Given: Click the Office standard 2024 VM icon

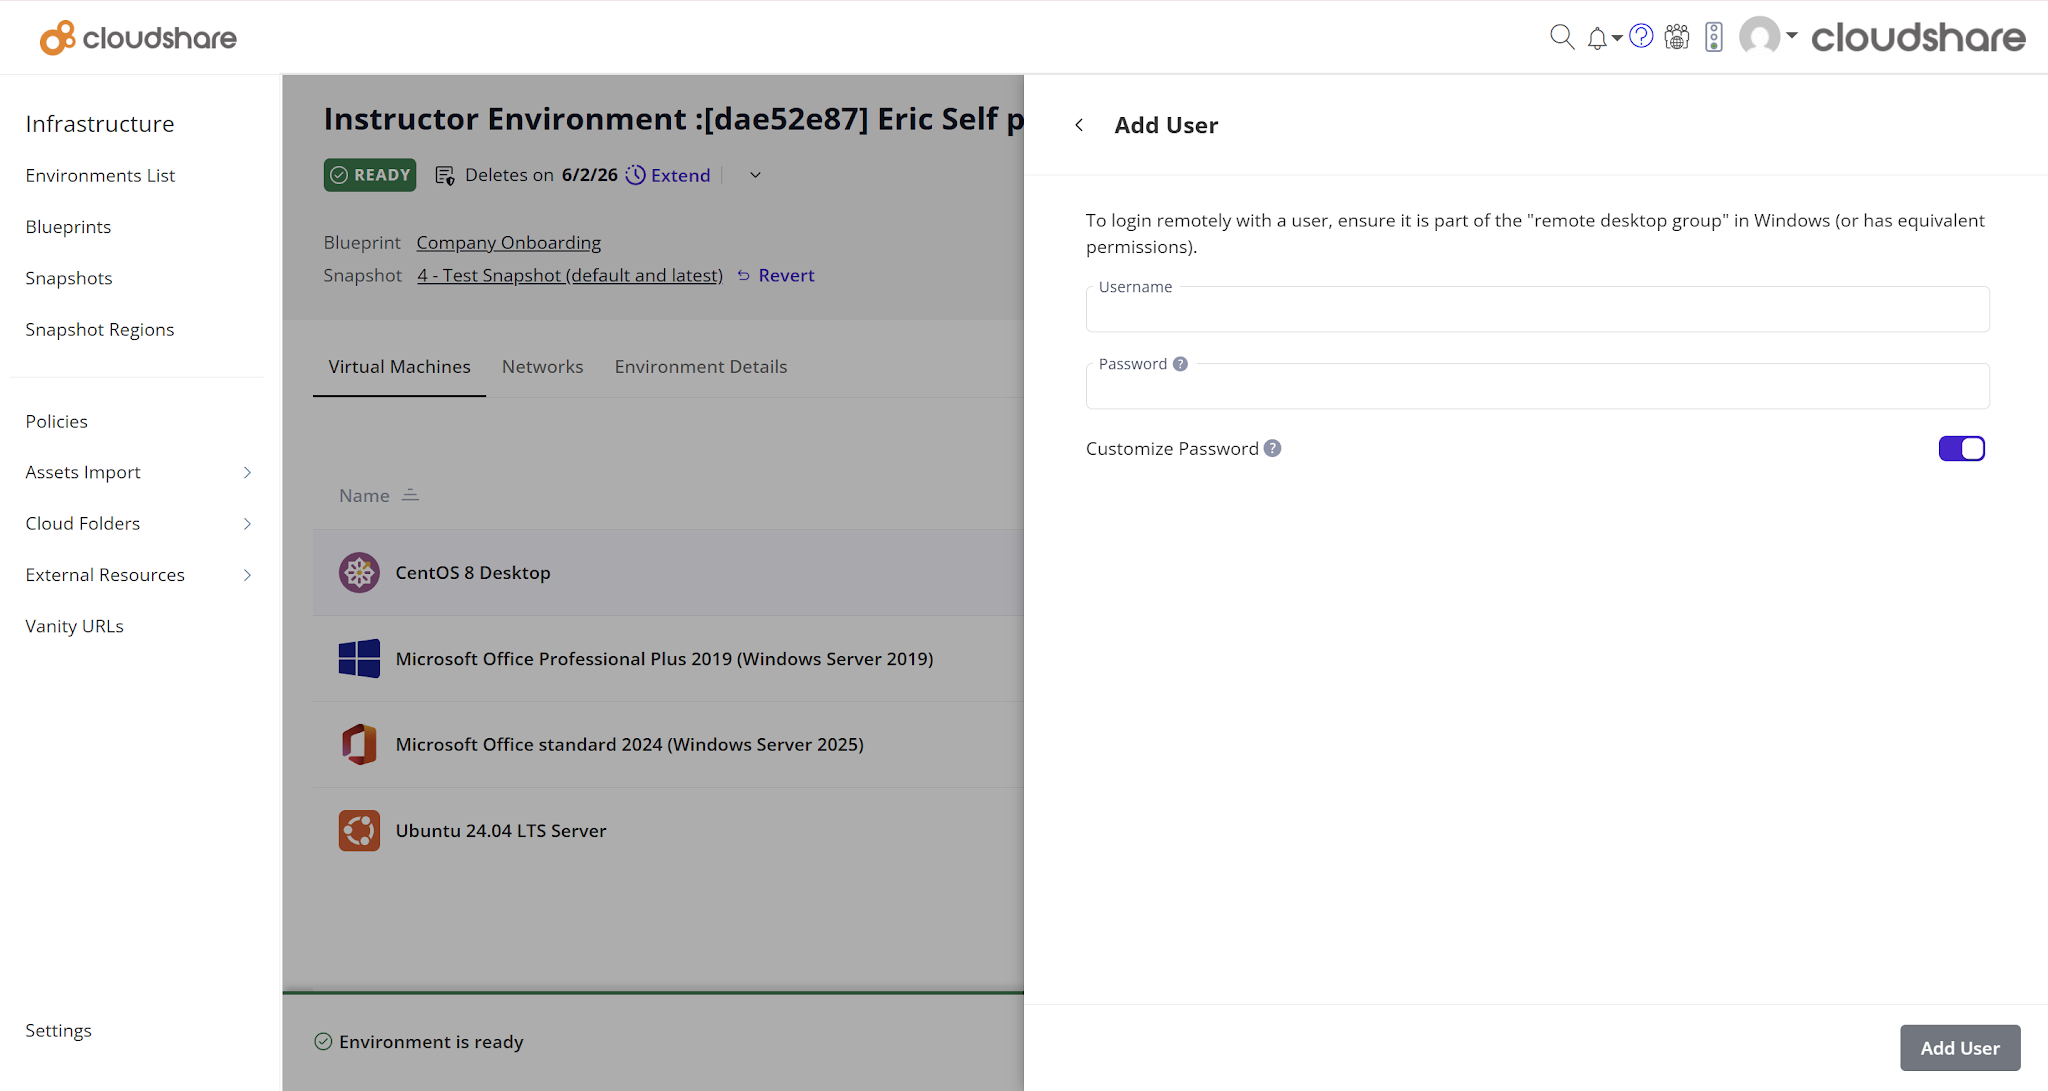Looking at the screenshot, I should point(359,745).
